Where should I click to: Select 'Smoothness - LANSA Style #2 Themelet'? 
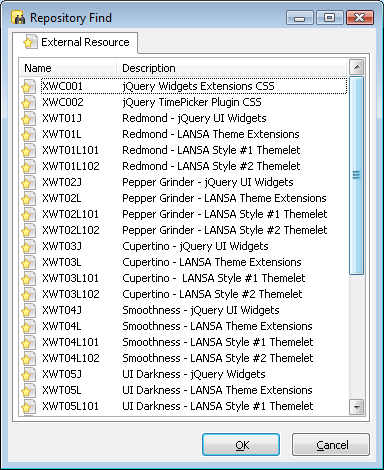[218, 358]
